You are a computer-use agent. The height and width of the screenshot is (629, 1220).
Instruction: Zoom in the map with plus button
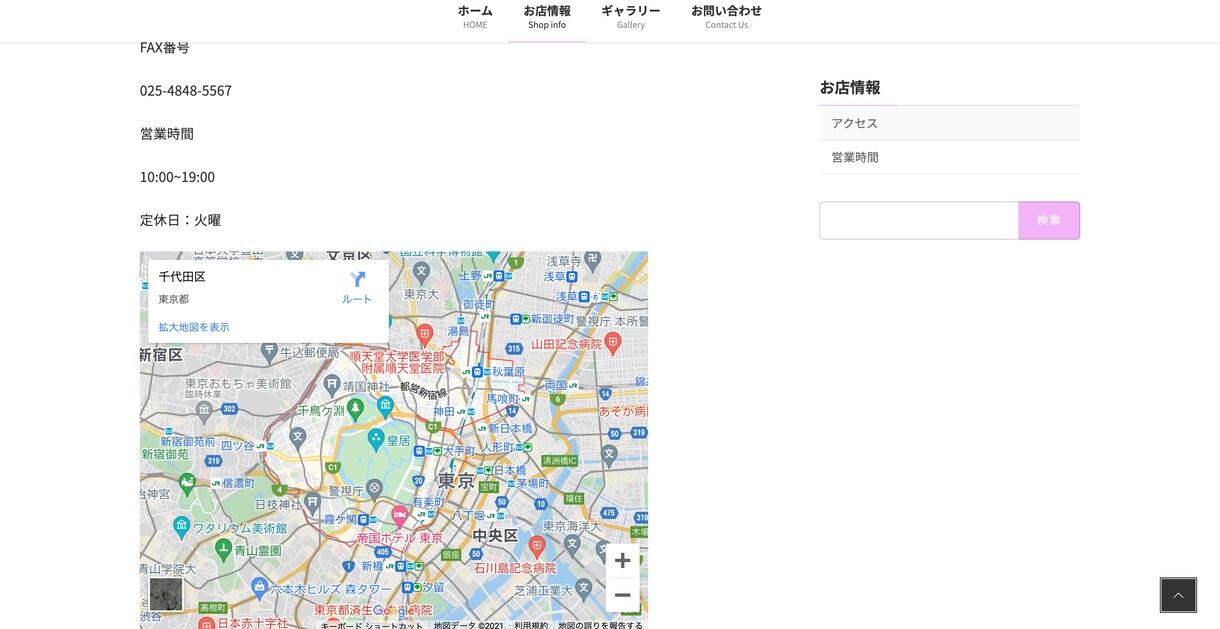tap(622, 560)
